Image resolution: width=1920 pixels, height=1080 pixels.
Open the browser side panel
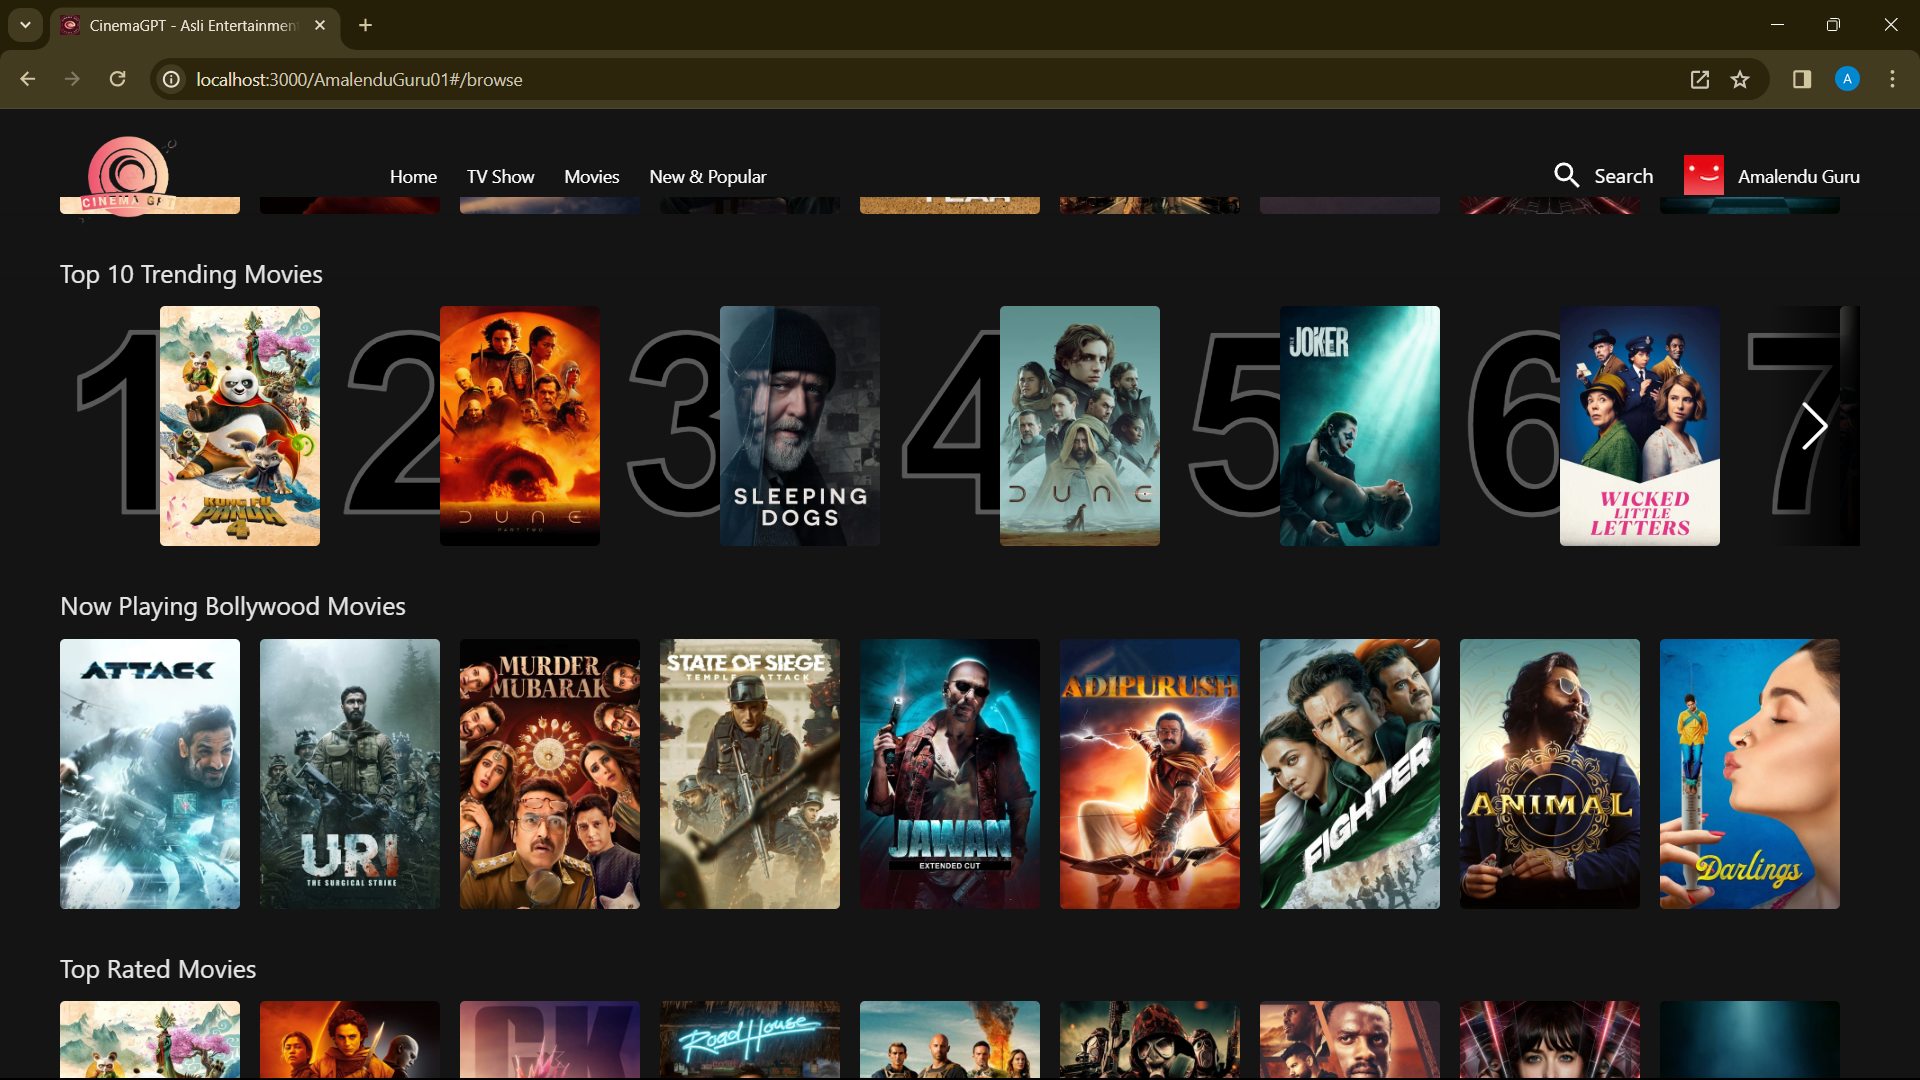1802,80
